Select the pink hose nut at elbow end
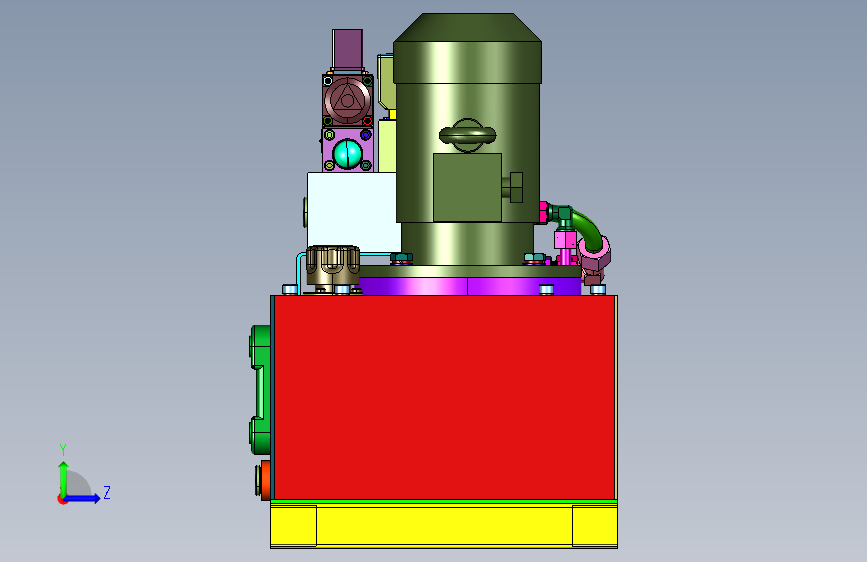The width and height of the screenshot is (867, 562). tap(595, 254)
